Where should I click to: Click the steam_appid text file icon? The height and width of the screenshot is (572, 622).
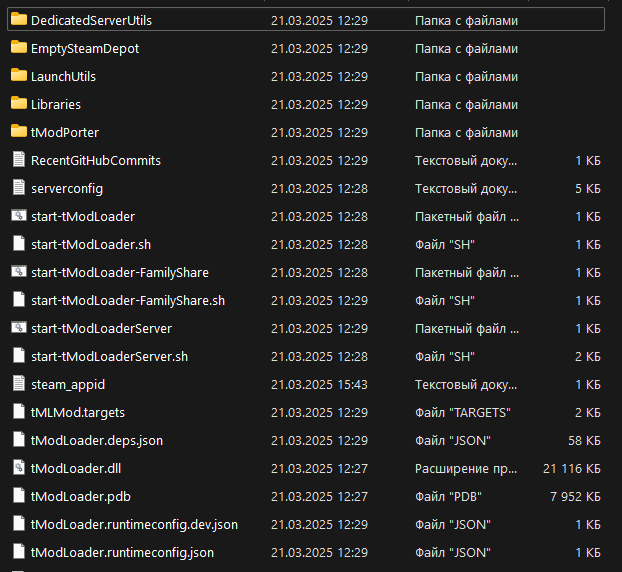pyautogui.click(x=18, y=384)
